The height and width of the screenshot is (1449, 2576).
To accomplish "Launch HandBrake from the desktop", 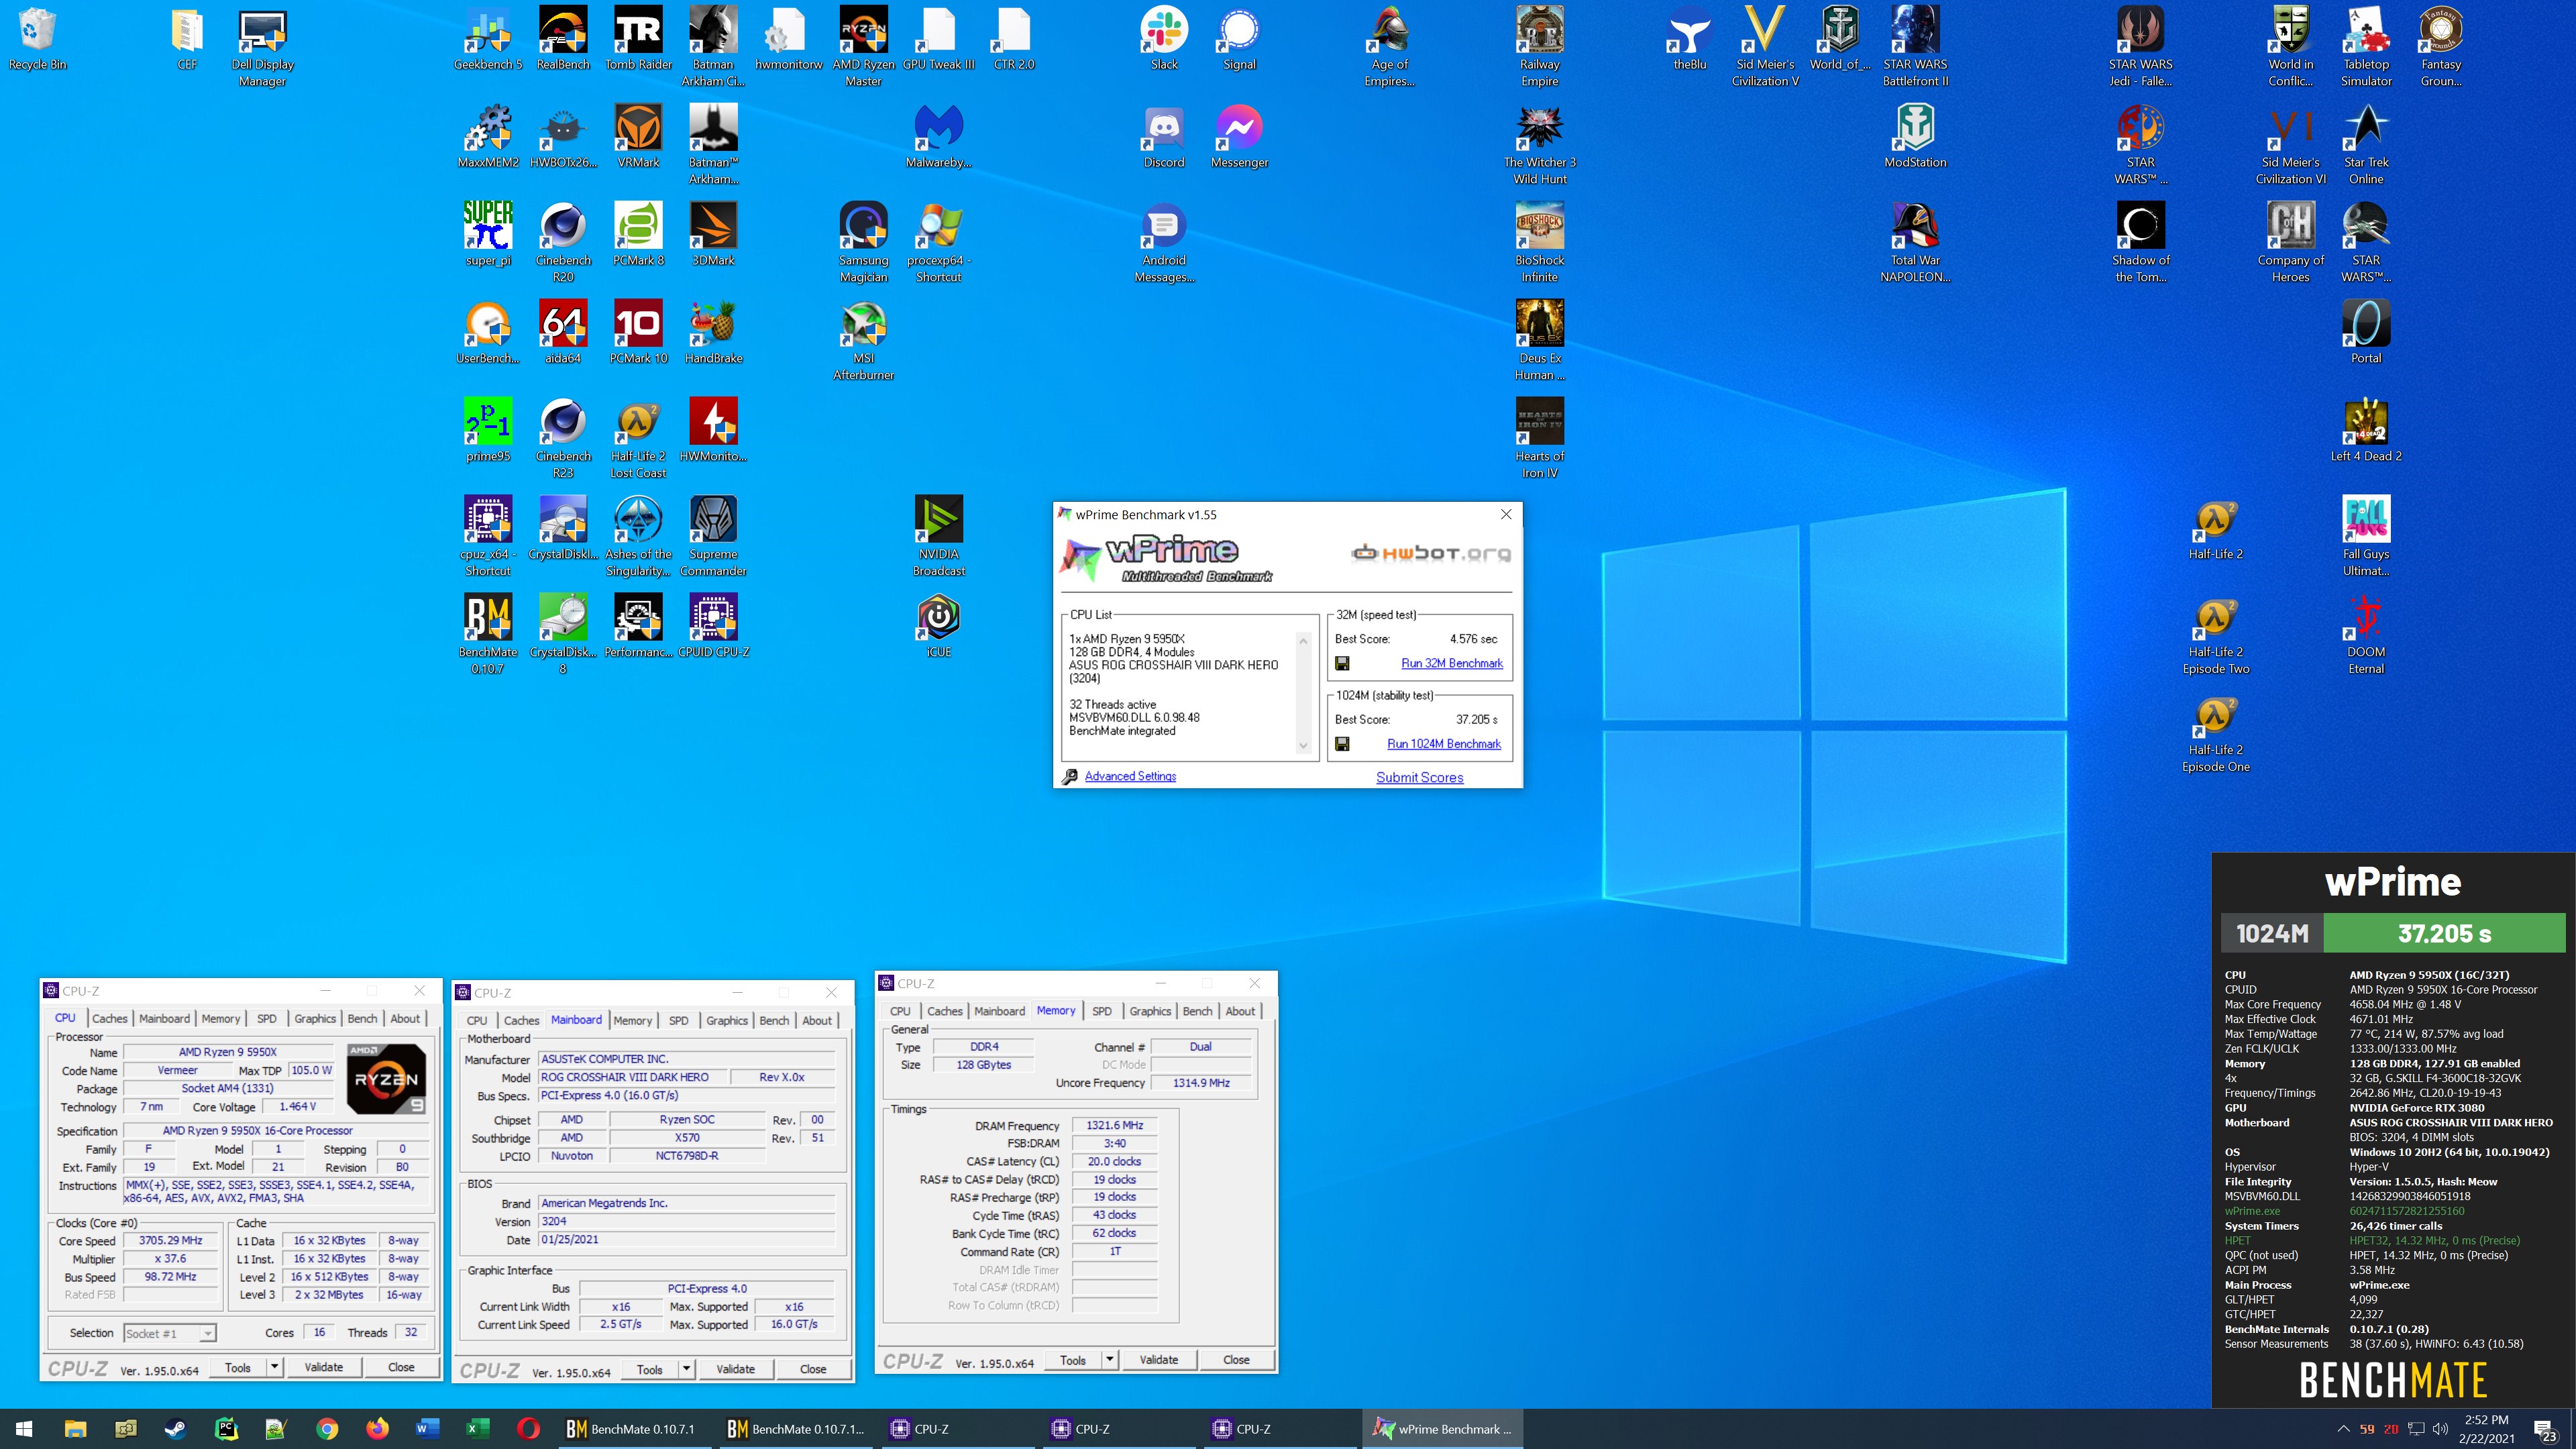I will pyautogui.click(x=713, y=333).
